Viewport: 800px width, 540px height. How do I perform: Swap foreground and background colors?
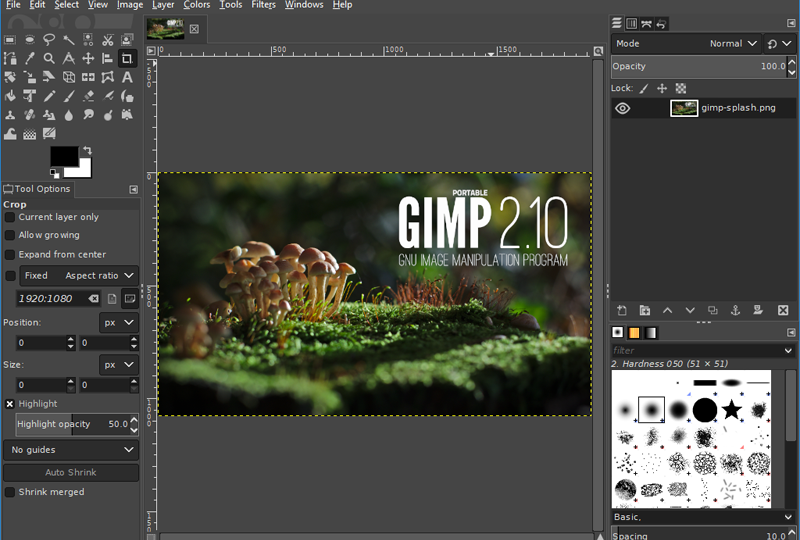(88, 151)
